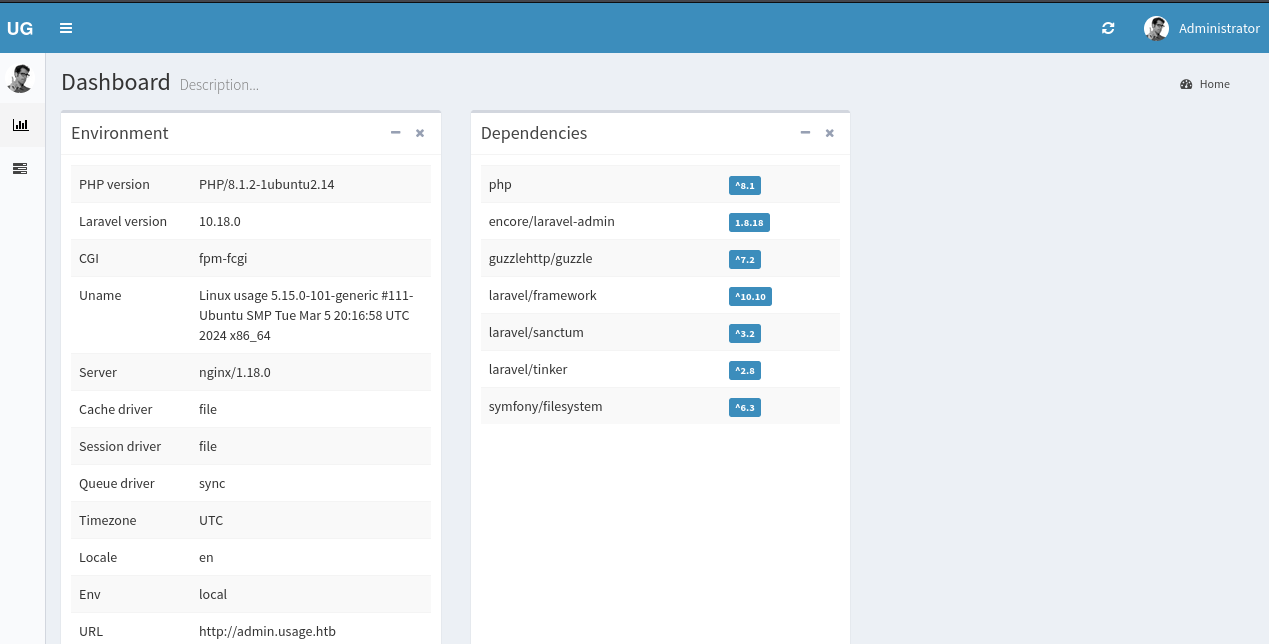Click the 1.8.18 laravel-admin badge
The width and height of the screenshot is (1269, 644).
(749, 222)
